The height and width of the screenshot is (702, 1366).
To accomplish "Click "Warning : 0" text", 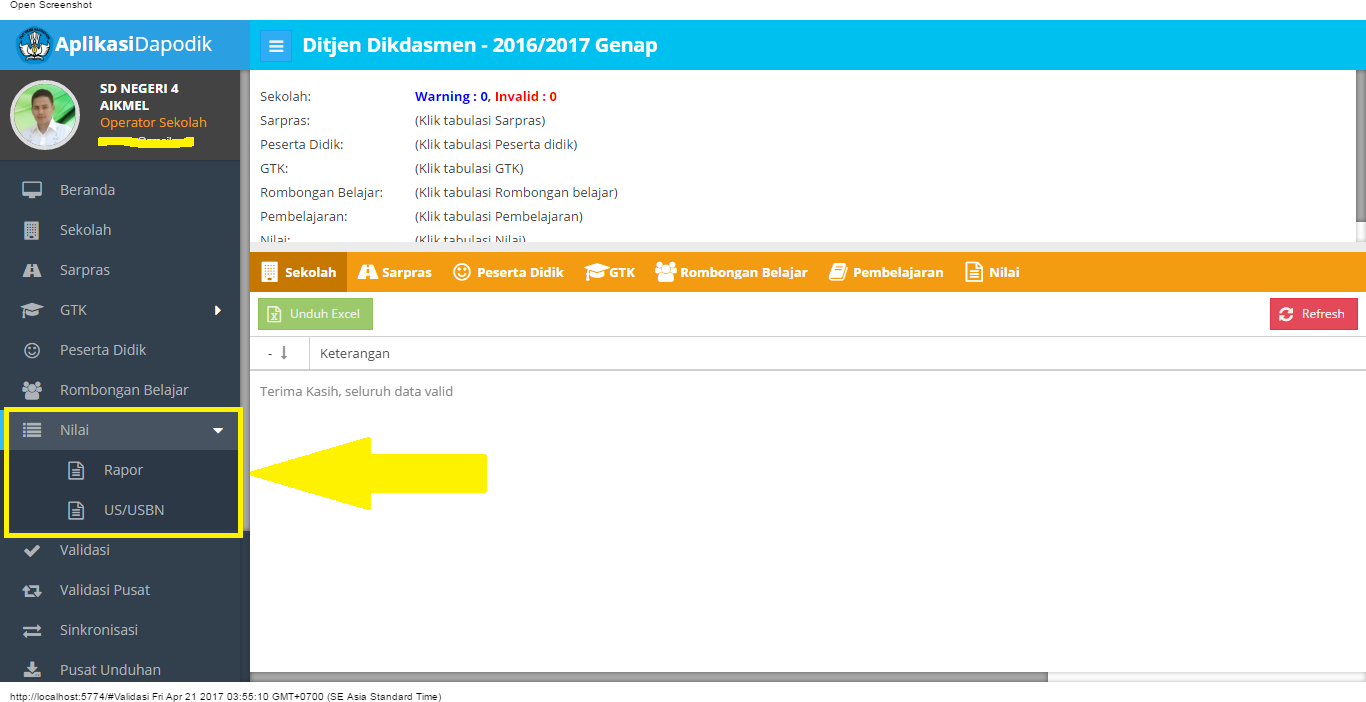I will (x=451, y=97).
